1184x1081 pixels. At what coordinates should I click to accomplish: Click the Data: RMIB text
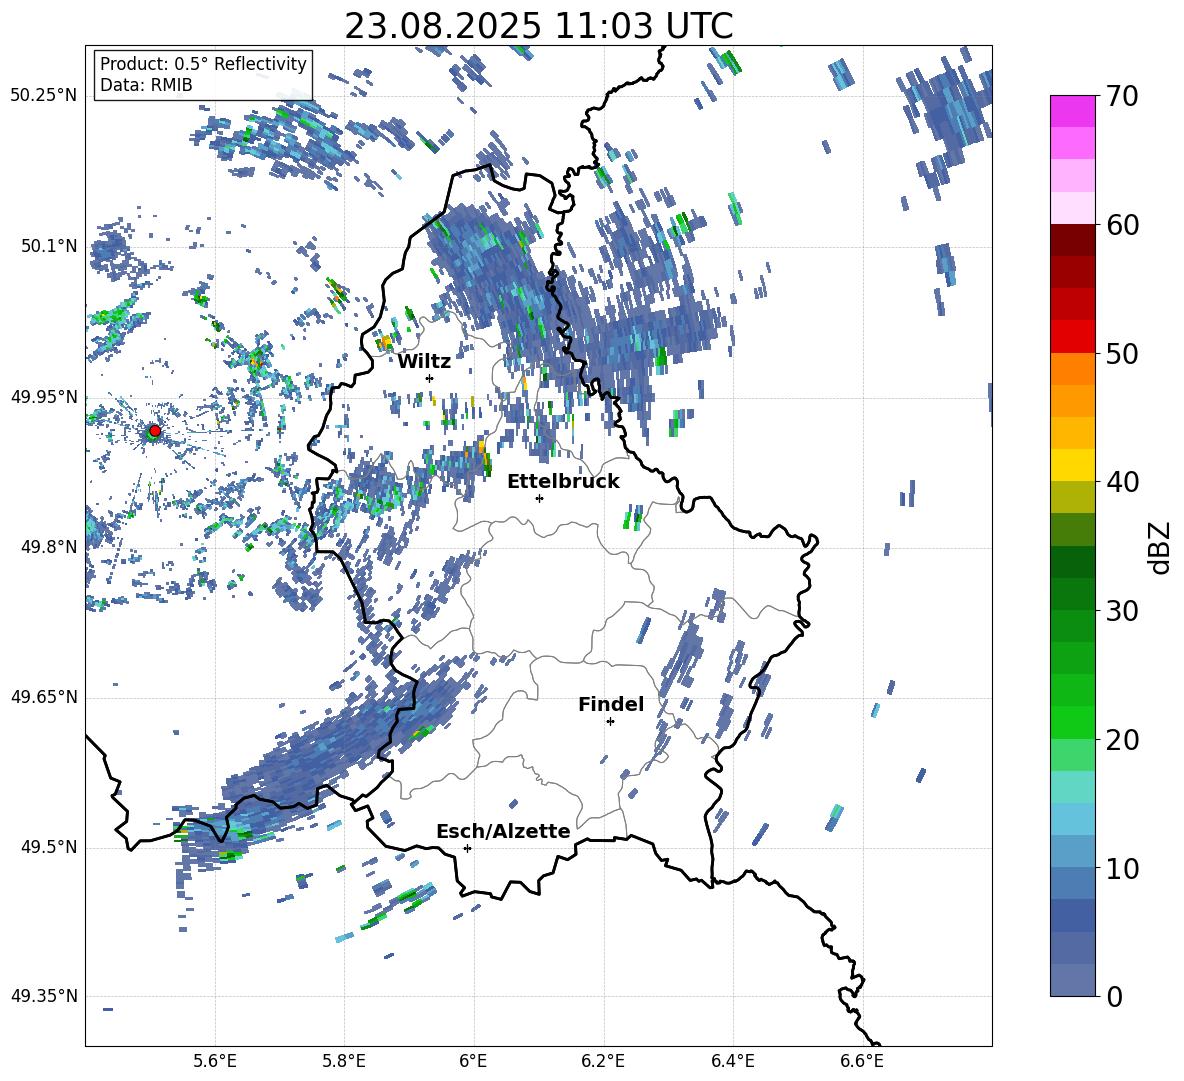click(x=146, y=85)
